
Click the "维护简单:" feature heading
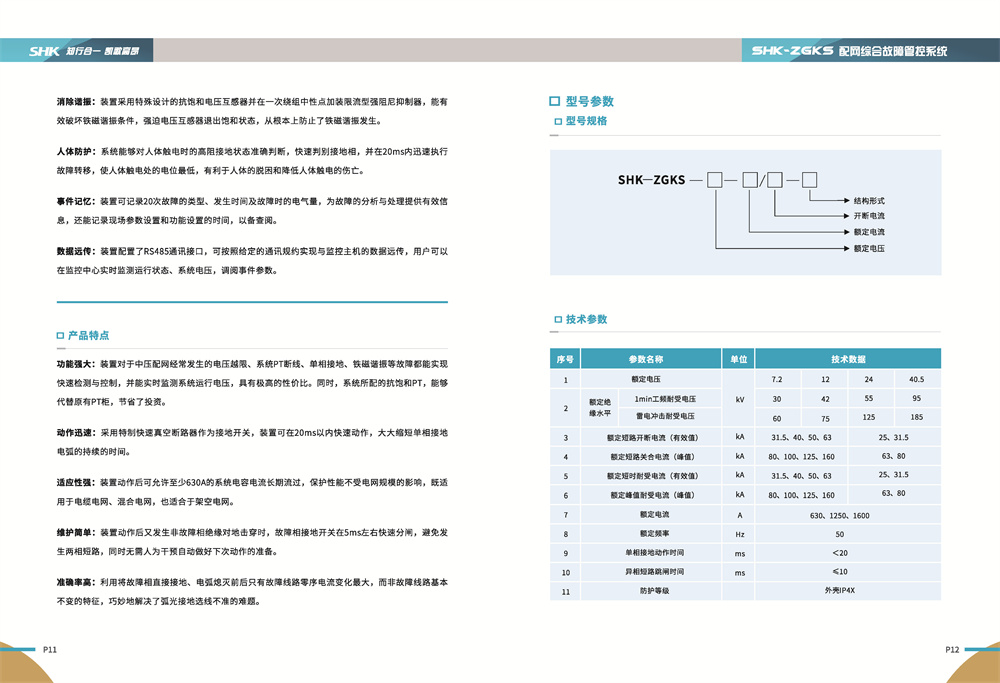click(76, 532)
